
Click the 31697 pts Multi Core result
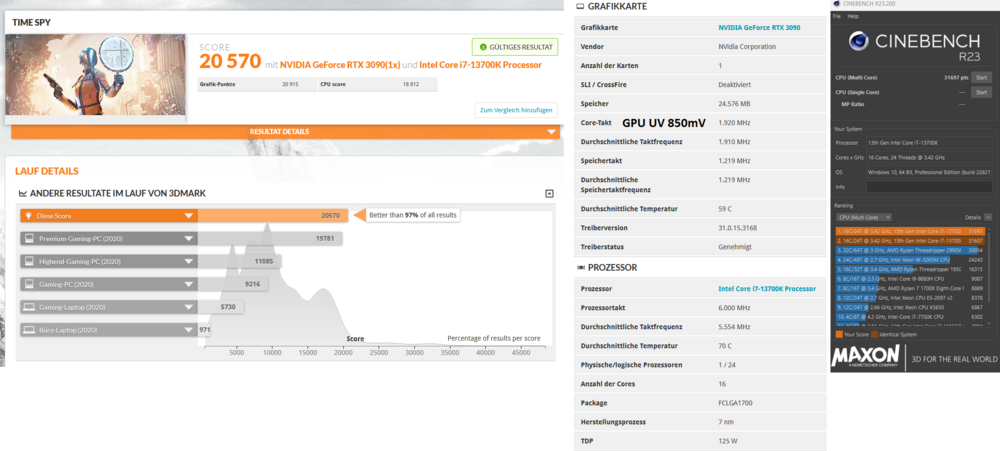coord(957,78)
